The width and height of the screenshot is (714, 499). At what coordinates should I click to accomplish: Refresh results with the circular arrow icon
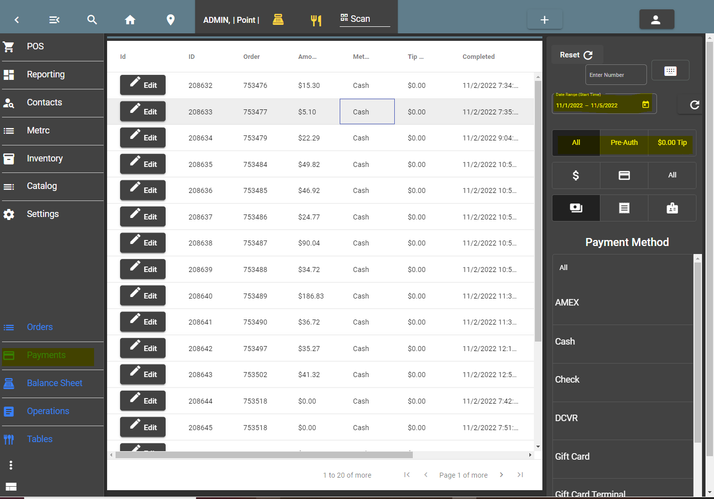pos(694,105)
